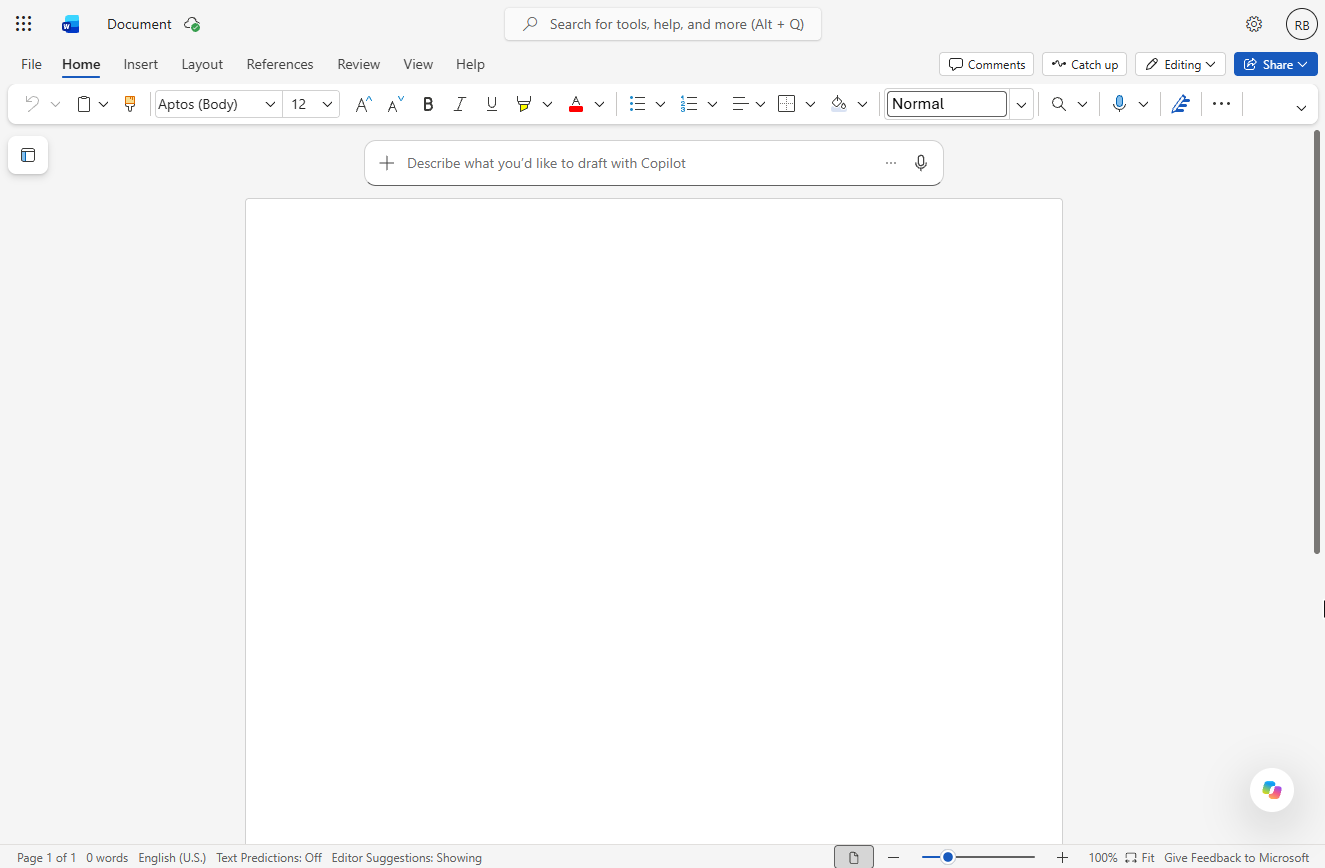Image resolution: width=1325 pixels, height=868 pixels.
Task: Insert a bulleted list
Action: pyautogui.click(x=637, y=104)
